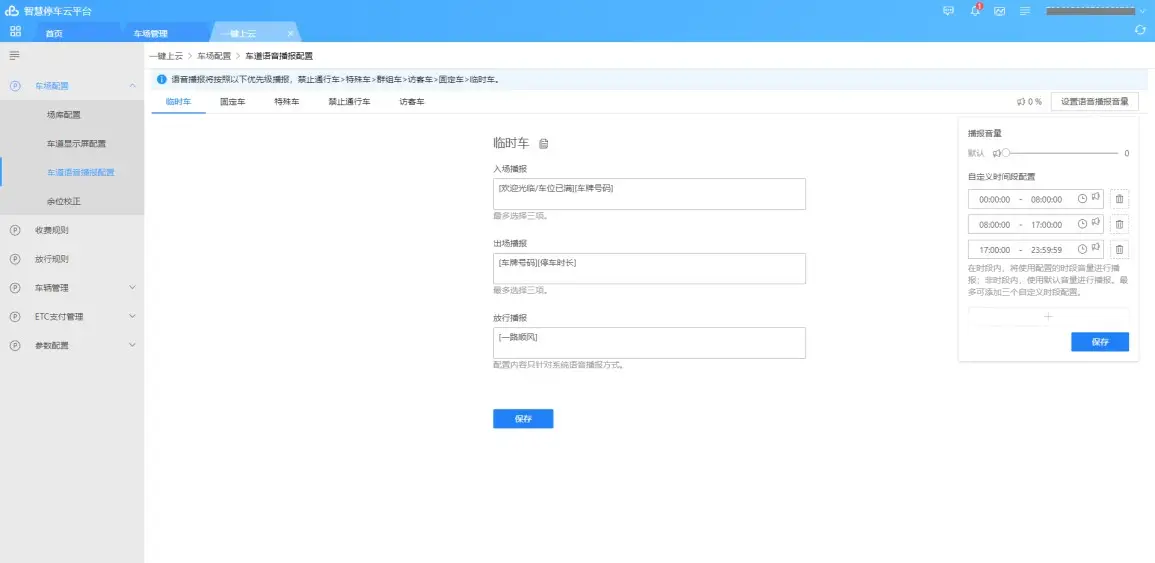Click the message chat icon in header
Image resolution: width=1155 pixels, height=563 pixels.
pyautogui.click(x=949, y=11)
